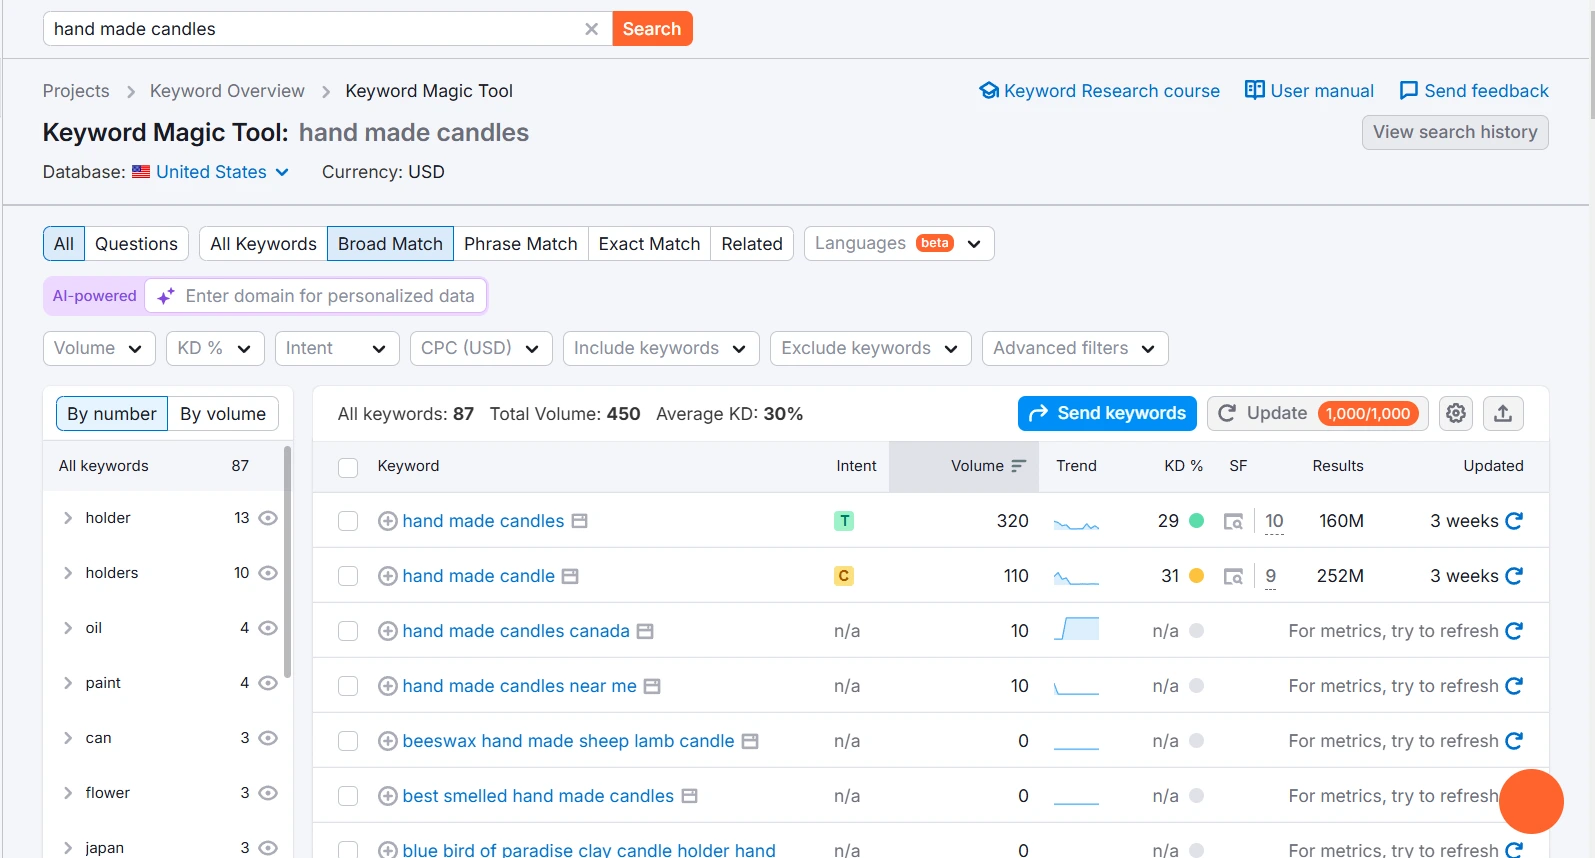Click the Update 1,000/1,000 button

tap(1317, 413)
